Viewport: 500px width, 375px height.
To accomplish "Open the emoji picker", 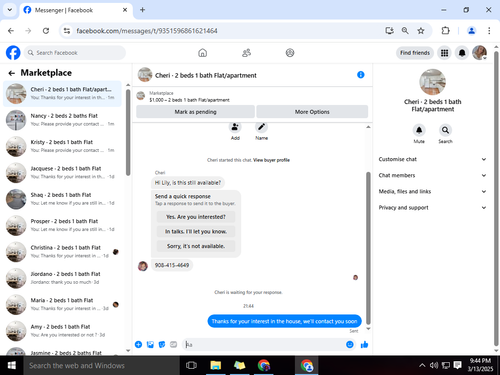I will 350,344.
